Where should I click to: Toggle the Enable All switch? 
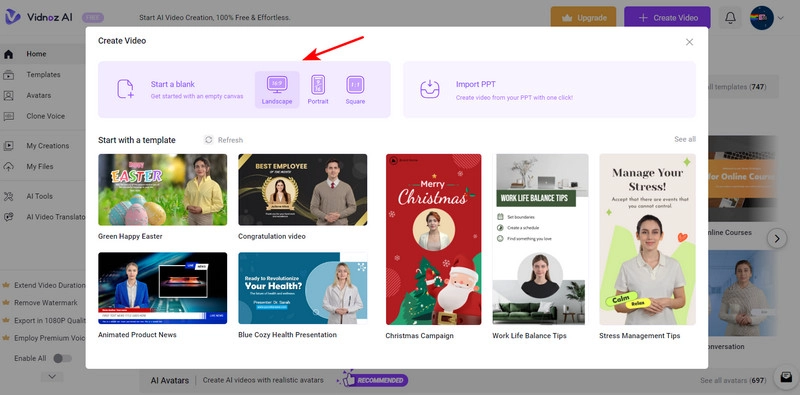pos(62,359)
